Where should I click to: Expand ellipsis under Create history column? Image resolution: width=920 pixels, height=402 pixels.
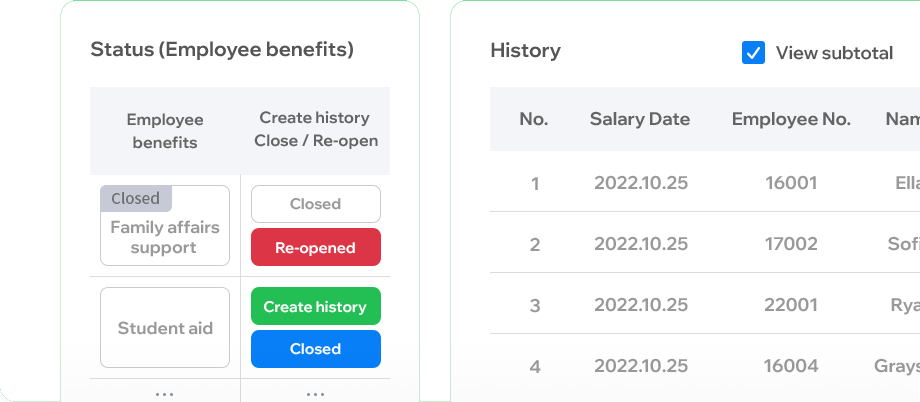(x=316, y=394)
